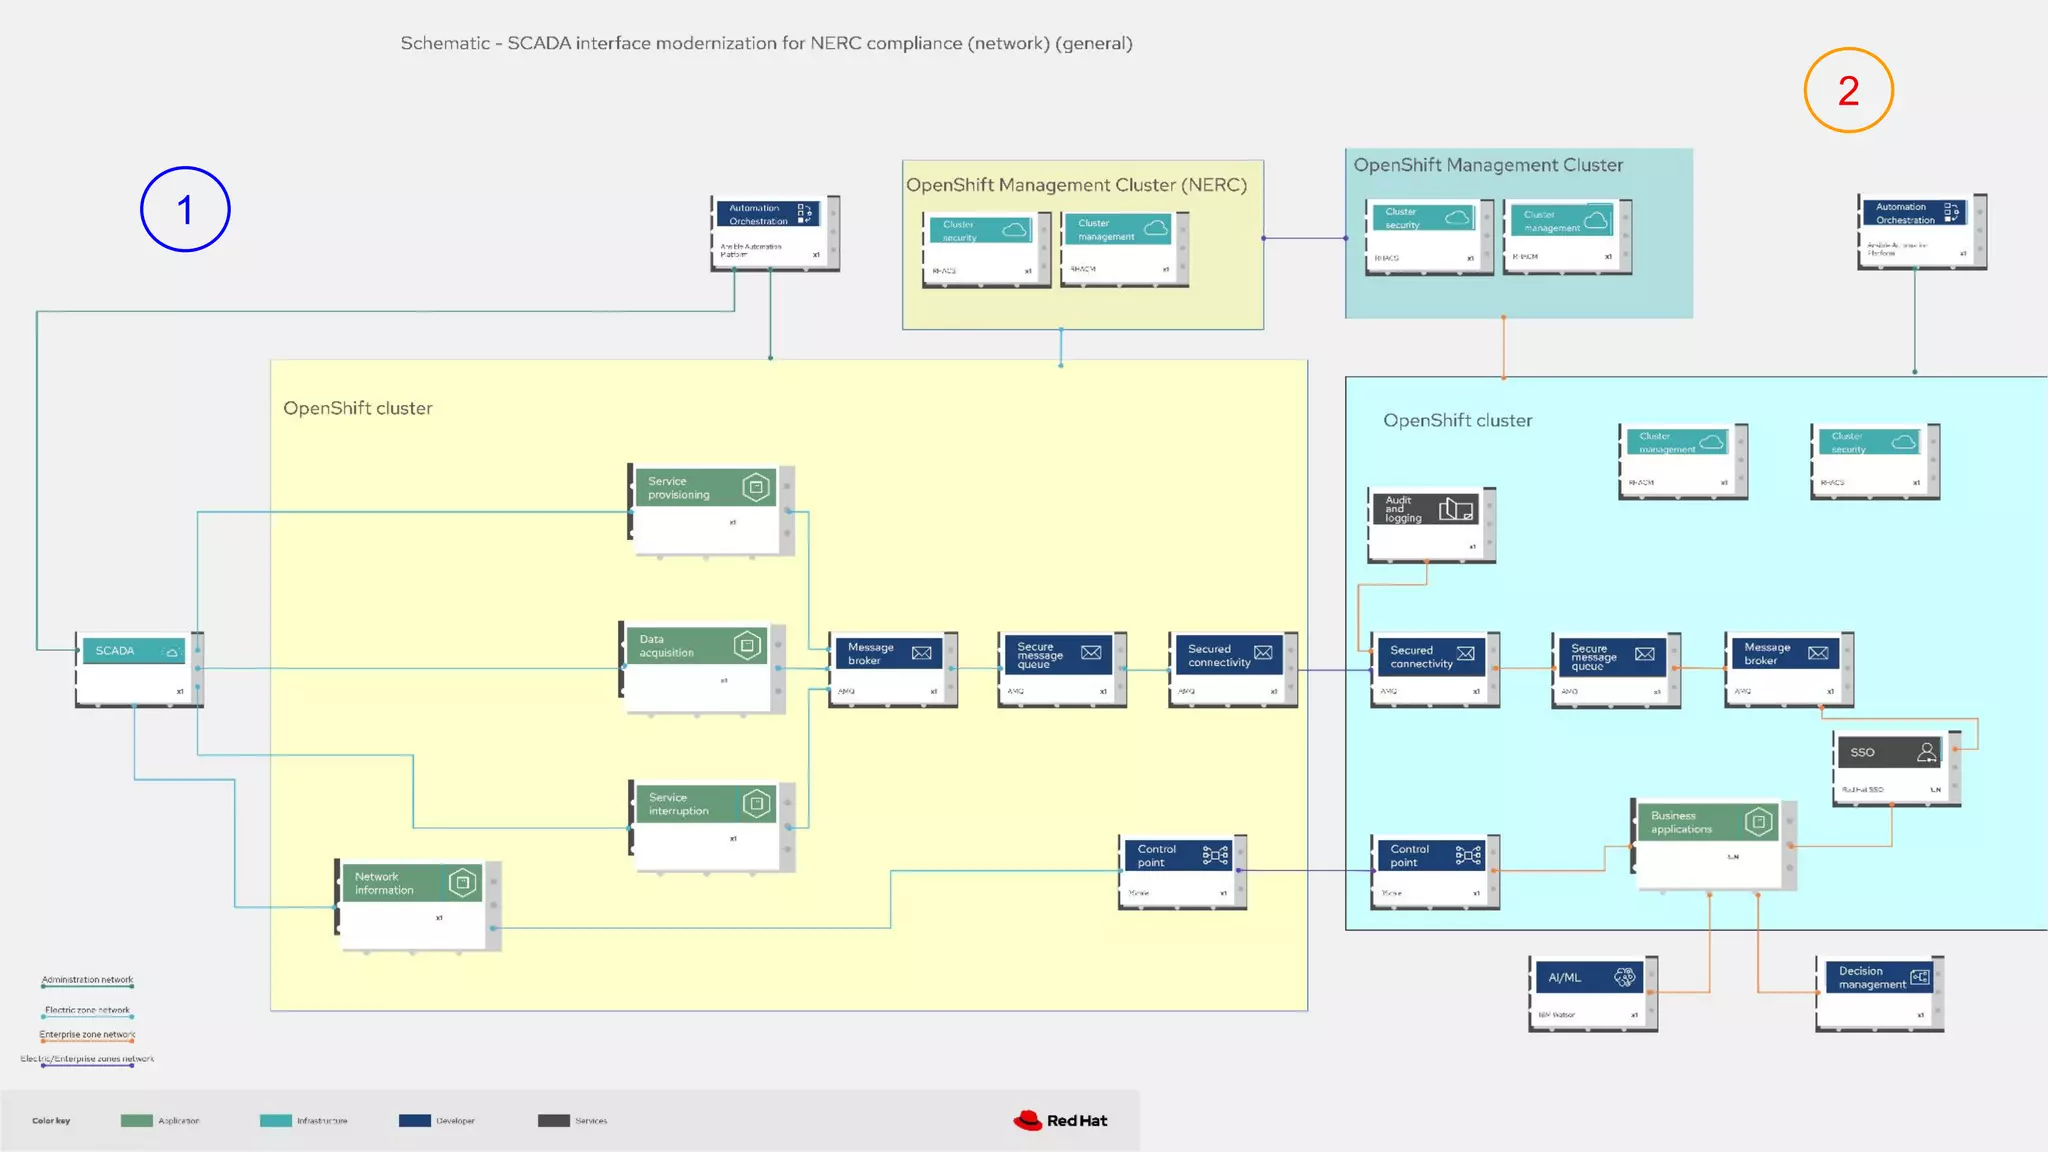Click the Business applications hexagon icon
This screenshot has width=2048, height=1152.
(1758, 822)
